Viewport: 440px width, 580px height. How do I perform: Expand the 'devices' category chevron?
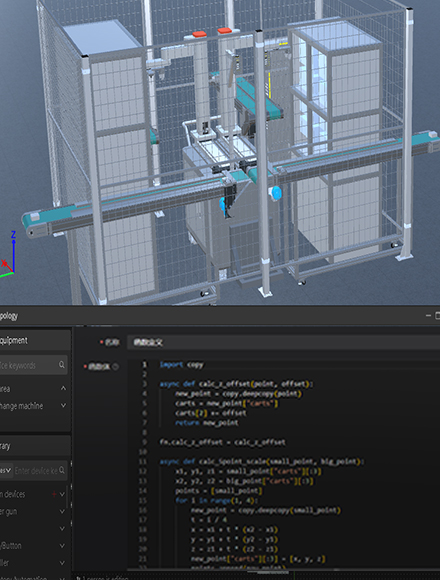tap(62, 494)
